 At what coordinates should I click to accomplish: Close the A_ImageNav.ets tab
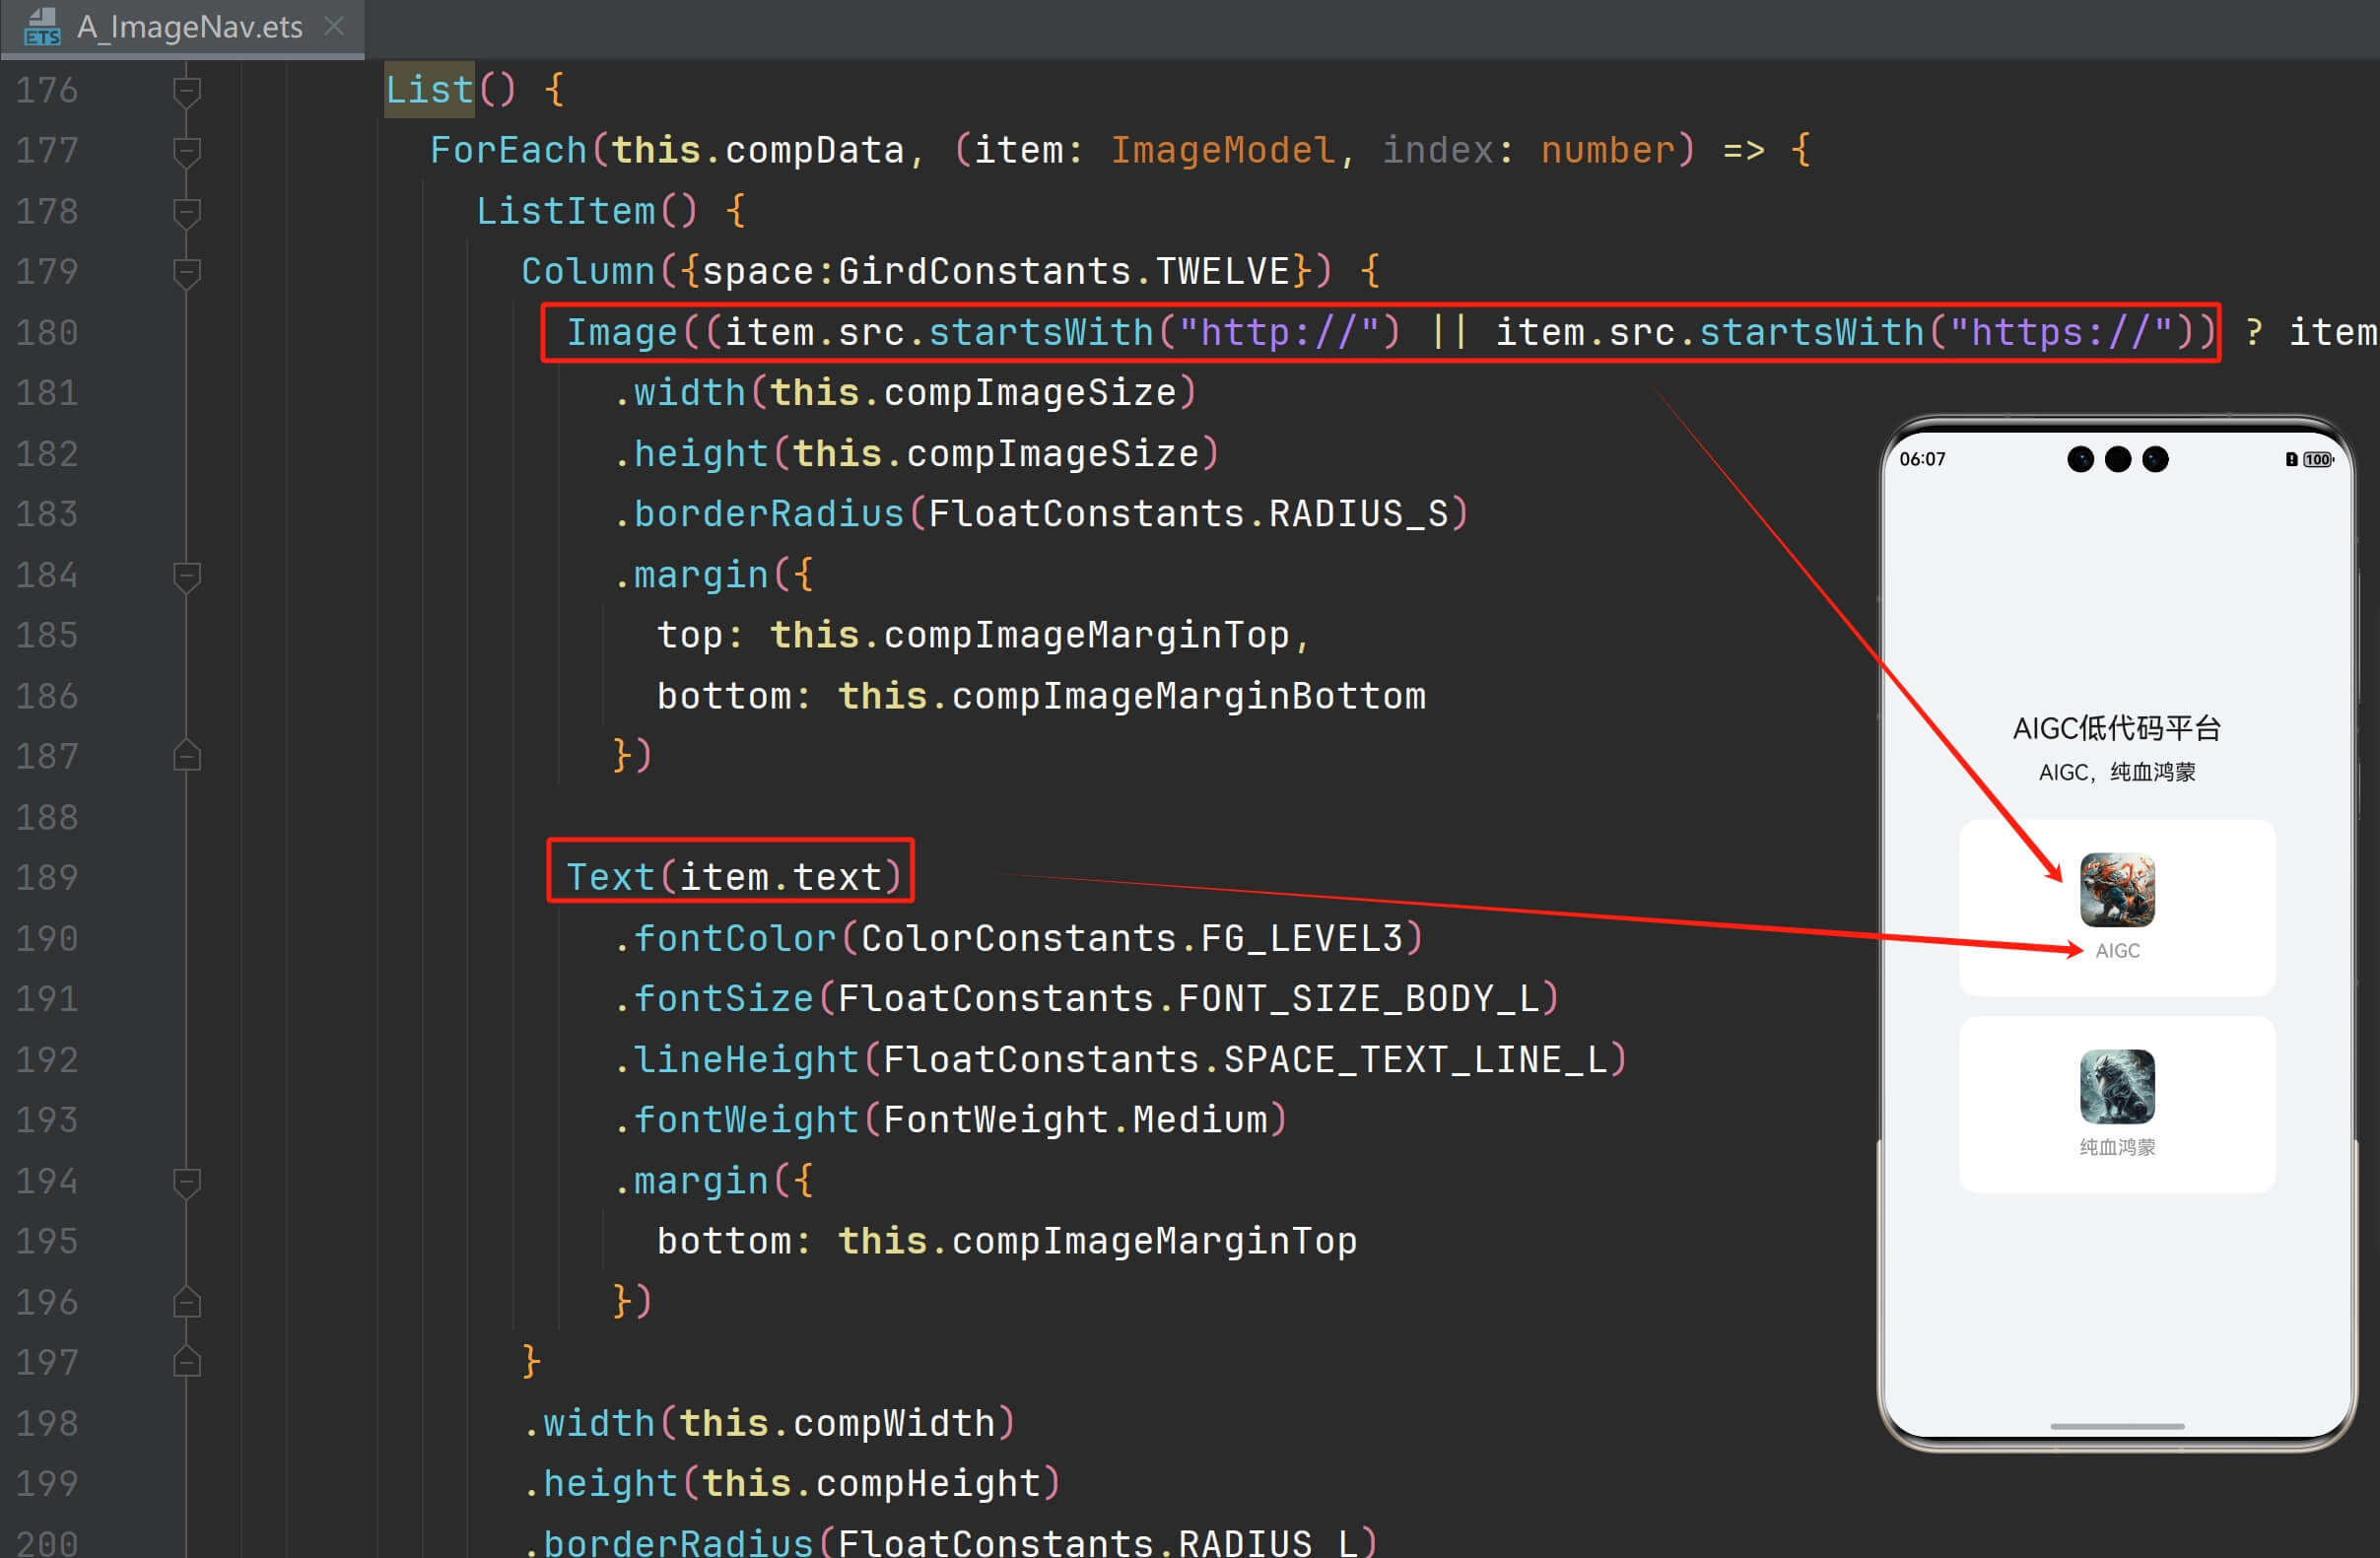coord(335,26)
